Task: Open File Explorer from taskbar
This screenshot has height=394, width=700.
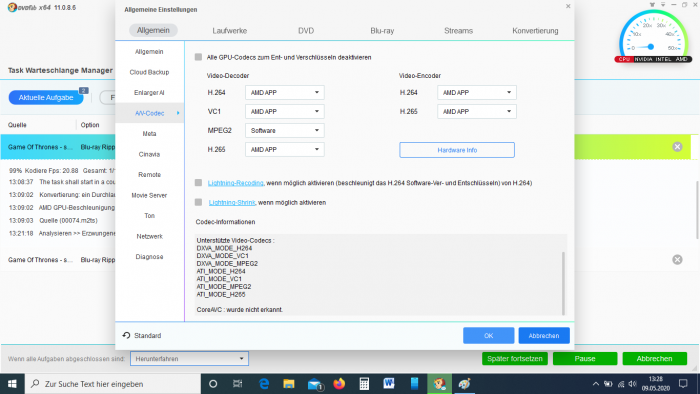Action: [x=289, y=384]
